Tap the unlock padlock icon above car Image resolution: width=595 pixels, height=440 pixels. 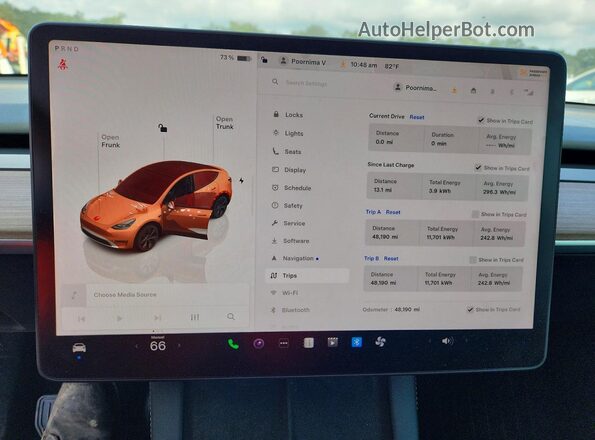point(162,128)
